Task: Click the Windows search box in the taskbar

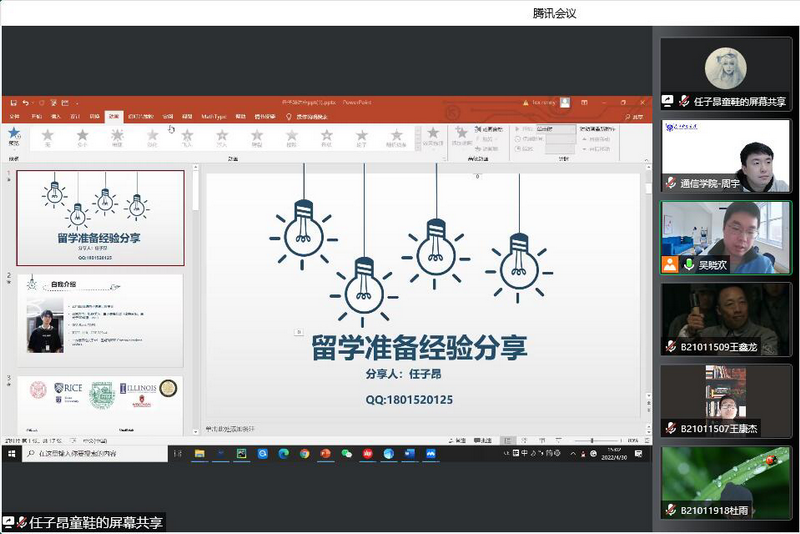Action: (x=100, y=453)
